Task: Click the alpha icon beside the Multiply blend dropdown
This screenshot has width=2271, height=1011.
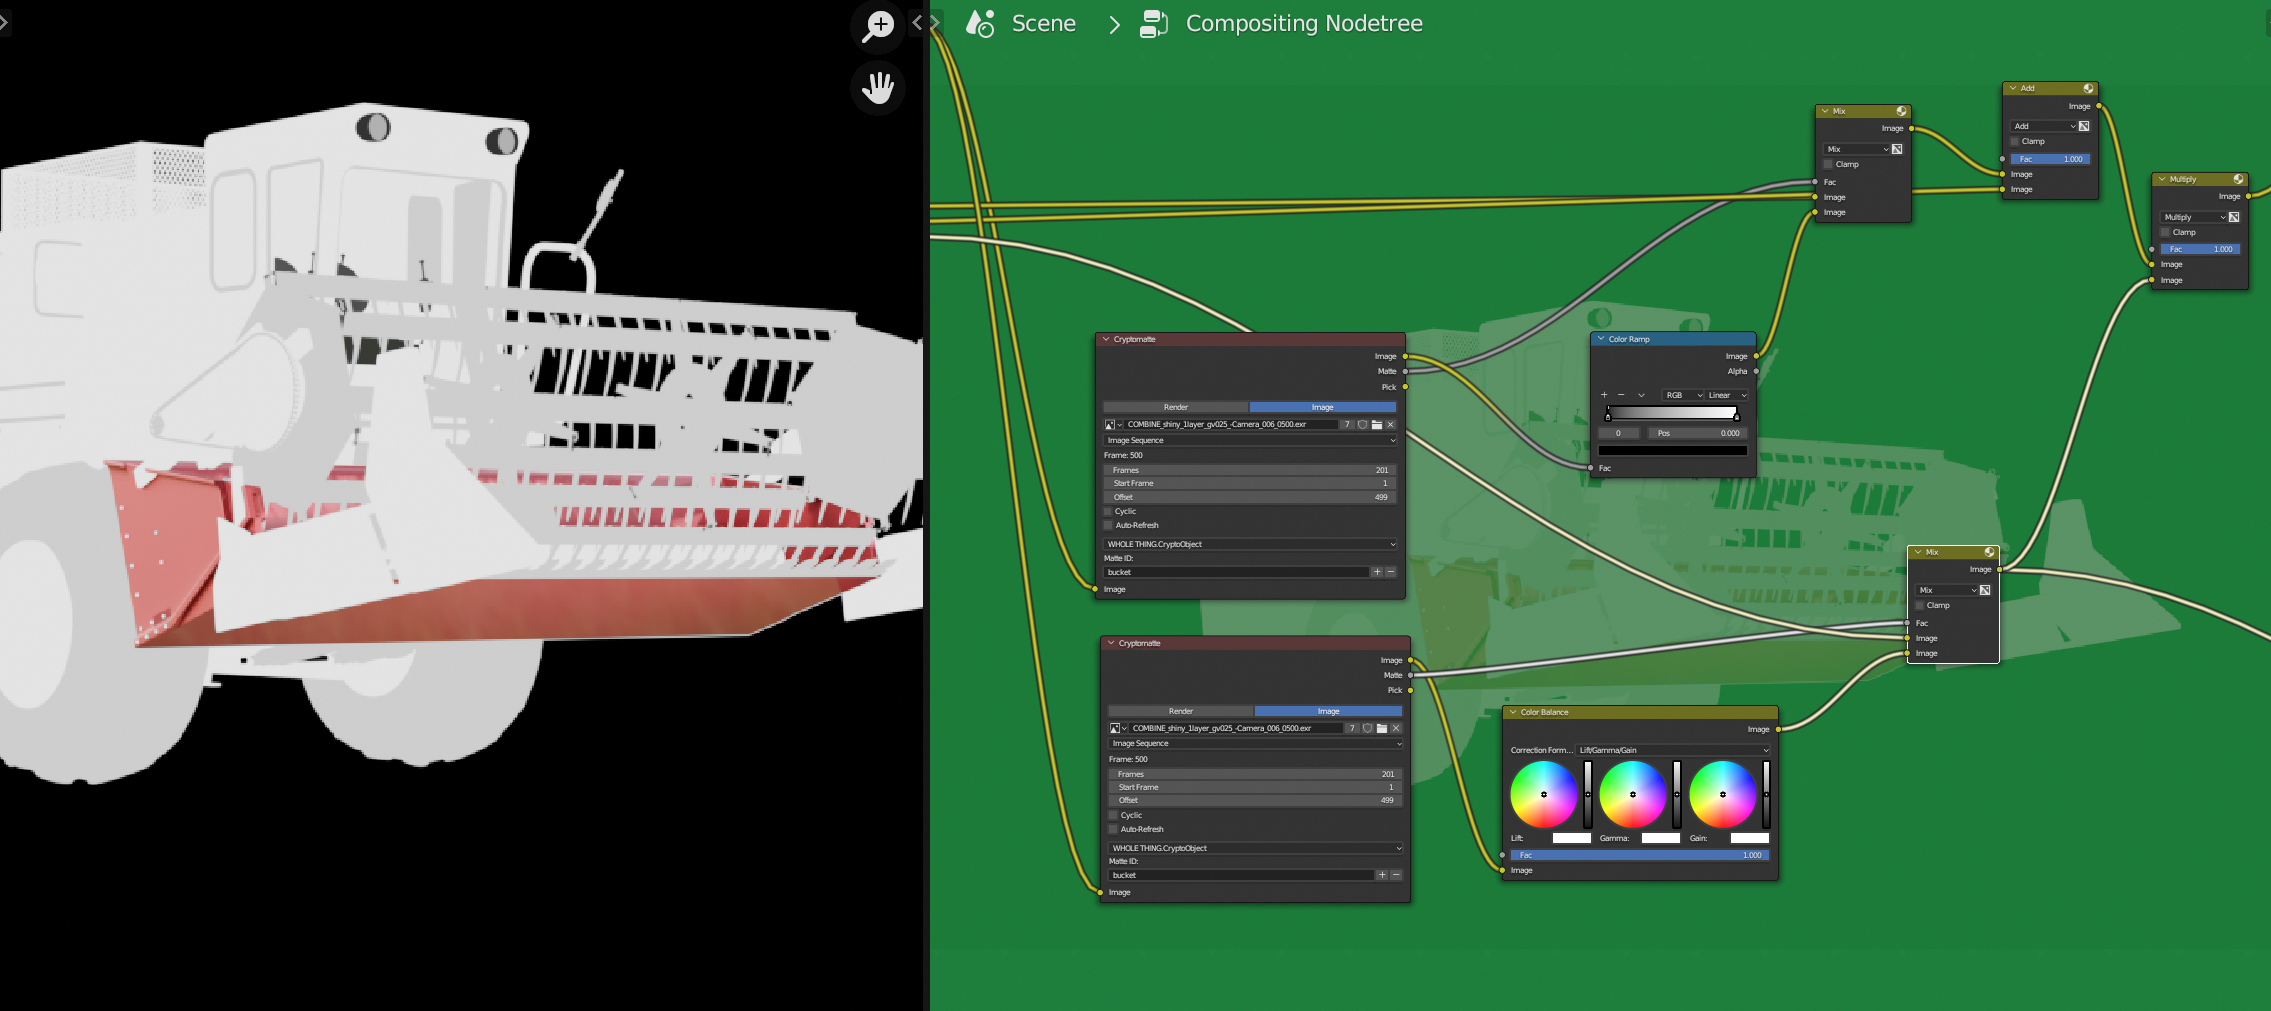Action: pos(2234,217)
